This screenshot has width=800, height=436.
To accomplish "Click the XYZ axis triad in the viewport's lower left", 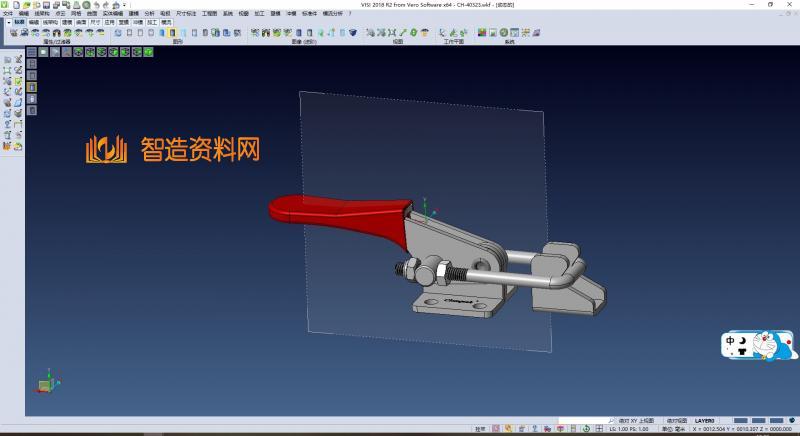I will click(x=47, y=381).
